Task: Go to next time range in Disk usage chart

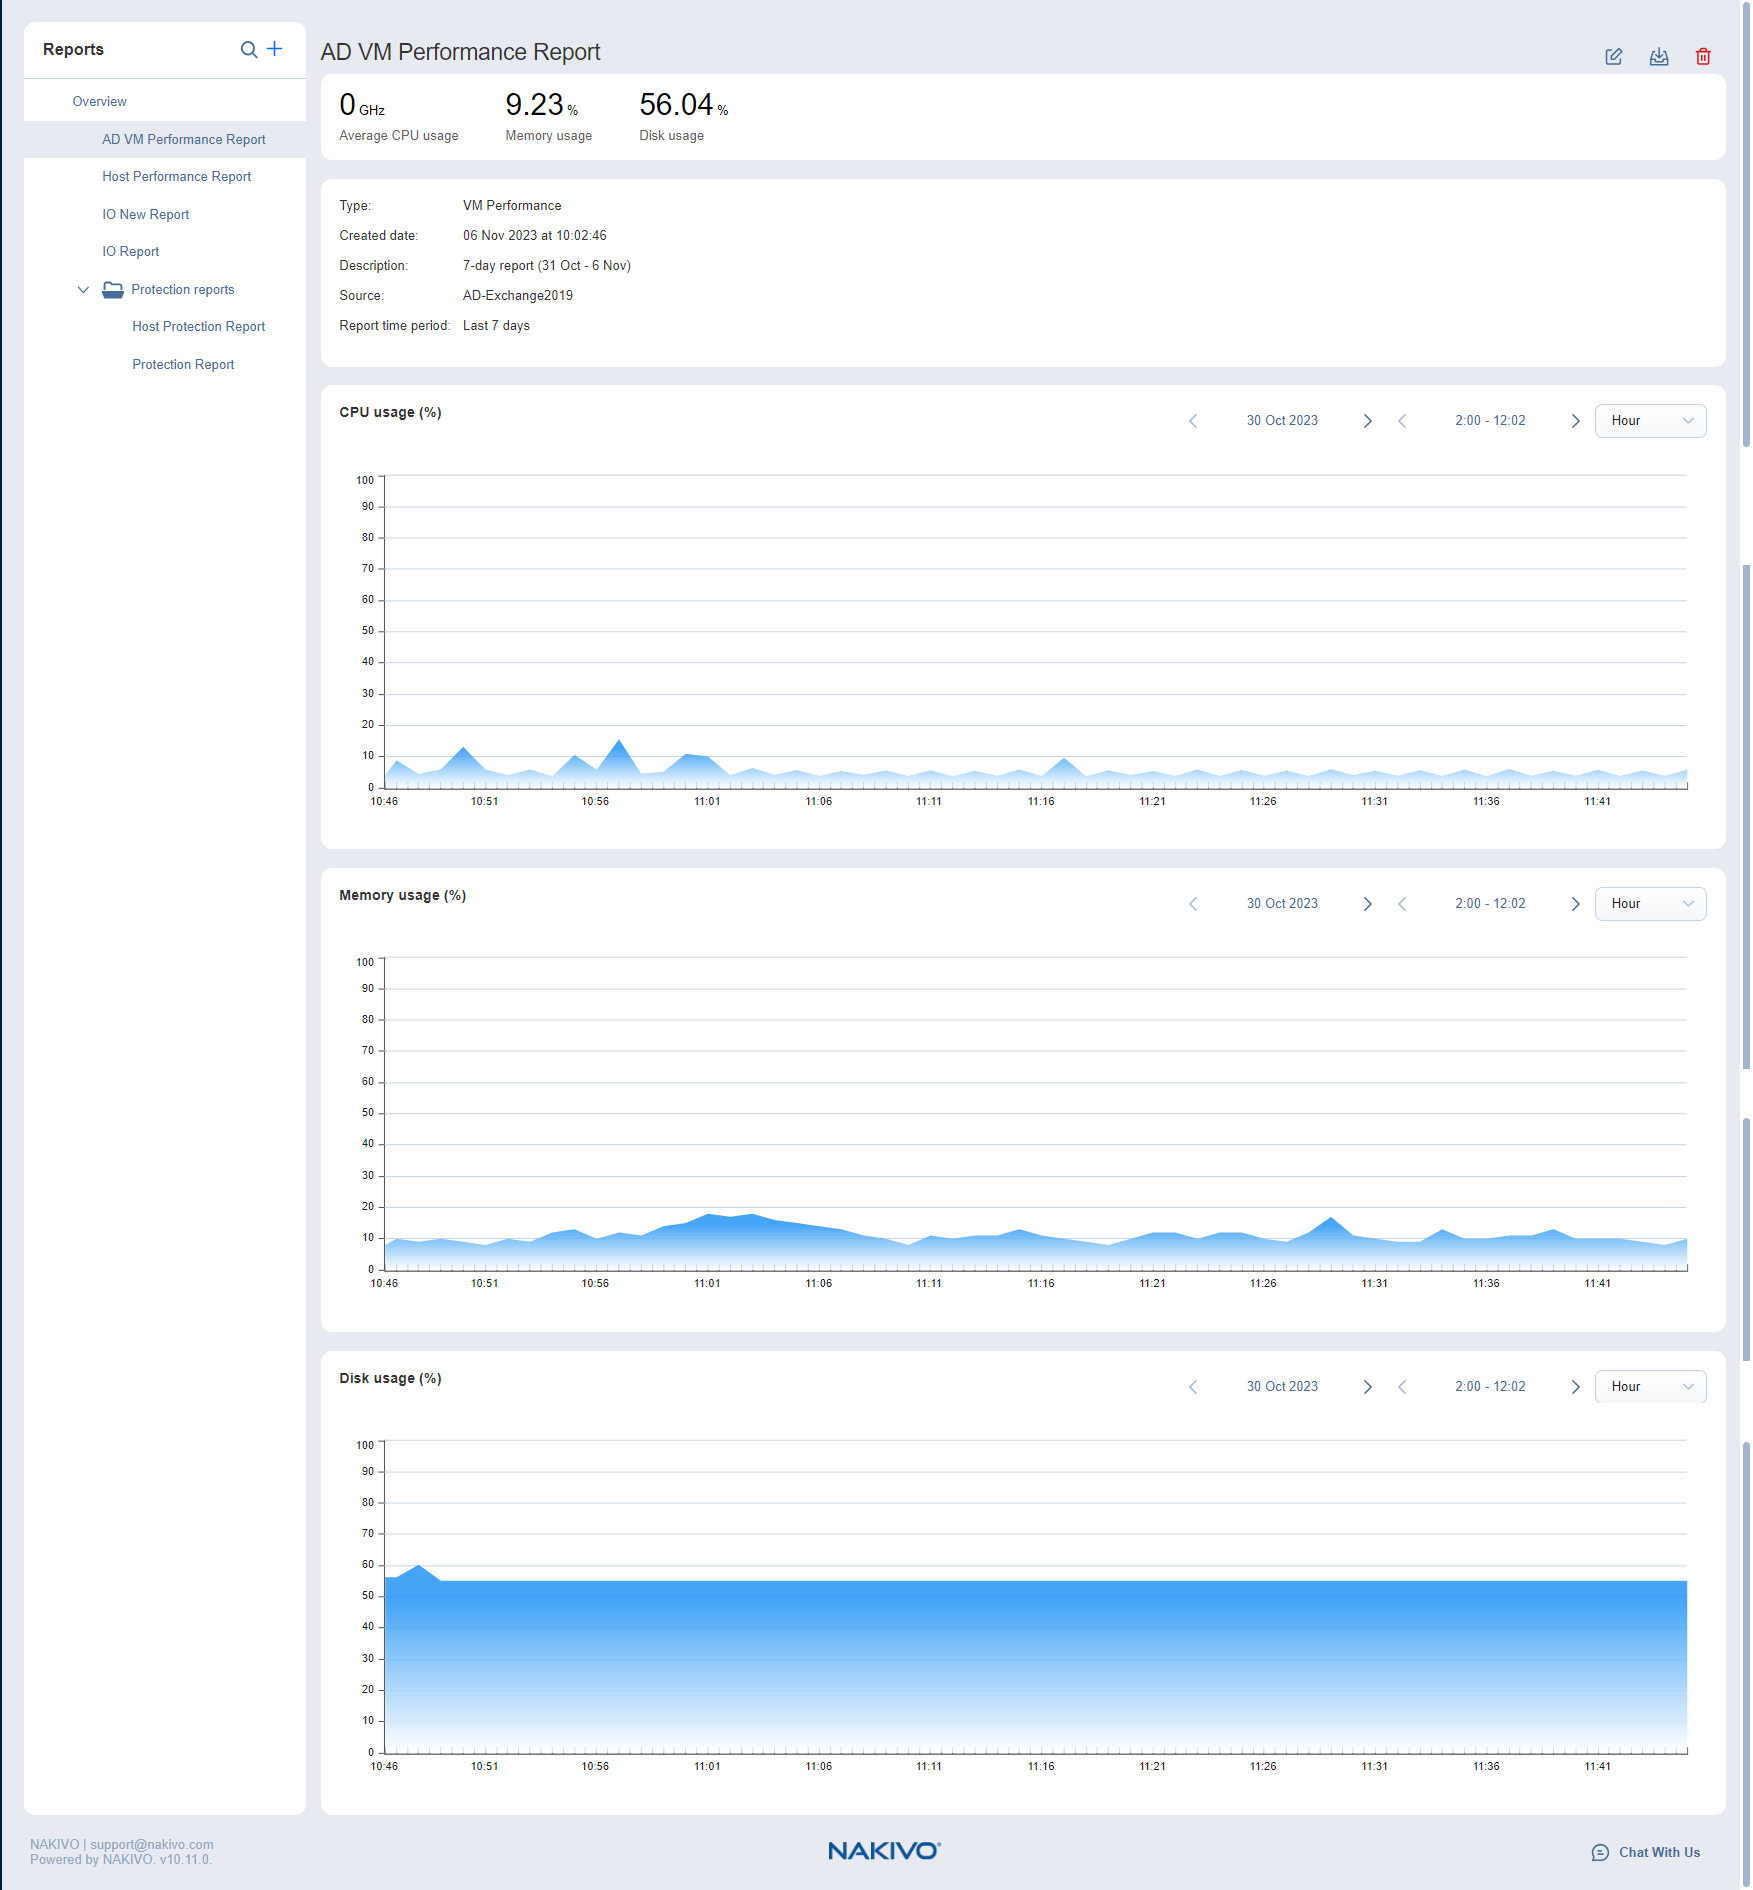Action: (1575, 1387)
